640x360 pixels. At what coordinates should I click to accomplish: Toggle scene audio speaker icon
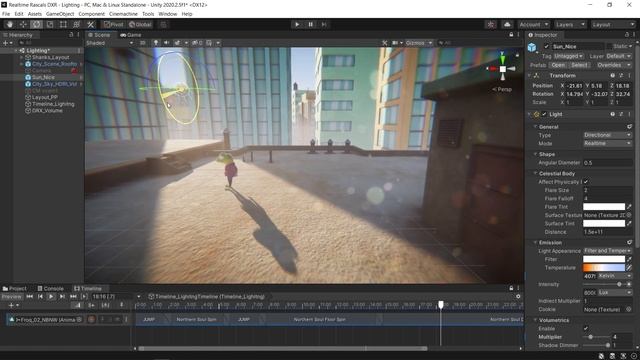[167, 43]
